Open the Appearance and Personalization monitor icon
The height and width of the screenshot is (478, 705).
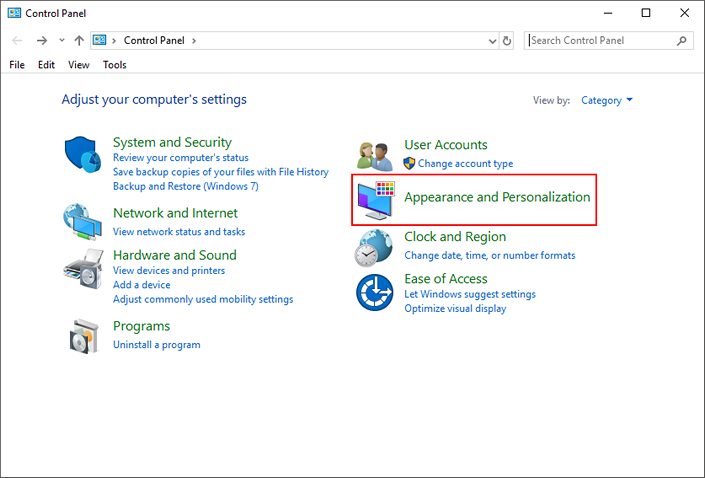(376, 201)
